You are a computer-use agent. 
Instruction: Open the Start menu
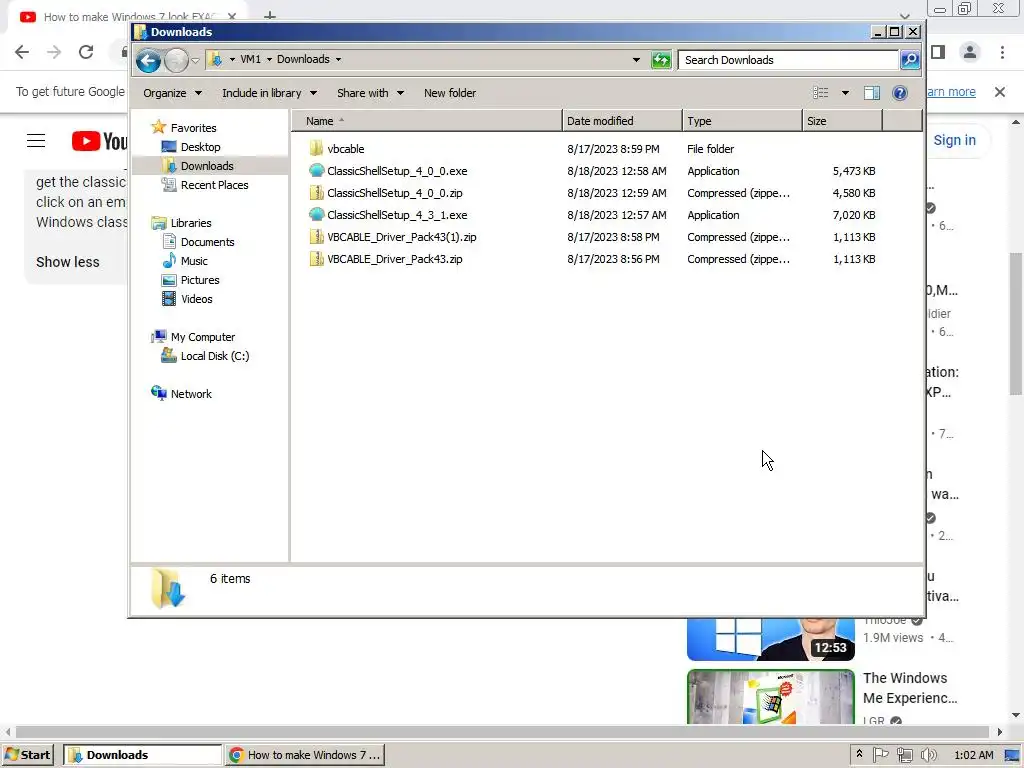[x=28, y=755]
